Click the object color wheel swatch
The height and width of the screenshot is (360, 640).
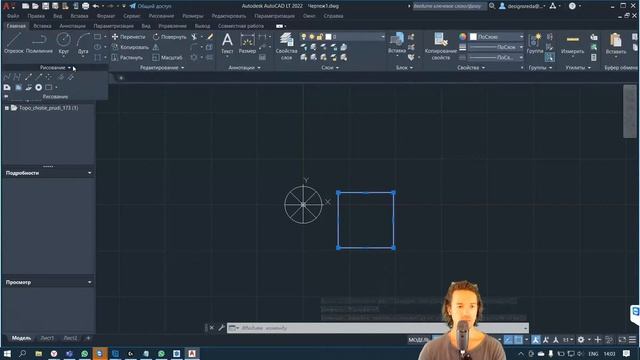(462, 37)
